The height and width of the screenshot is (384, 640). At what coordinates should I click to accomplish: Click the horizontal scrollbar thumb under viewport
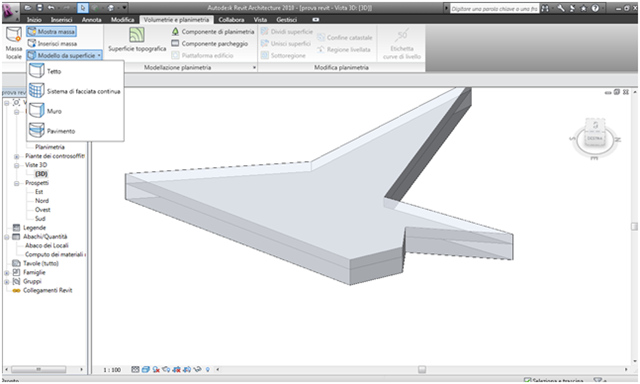point(422,369)
